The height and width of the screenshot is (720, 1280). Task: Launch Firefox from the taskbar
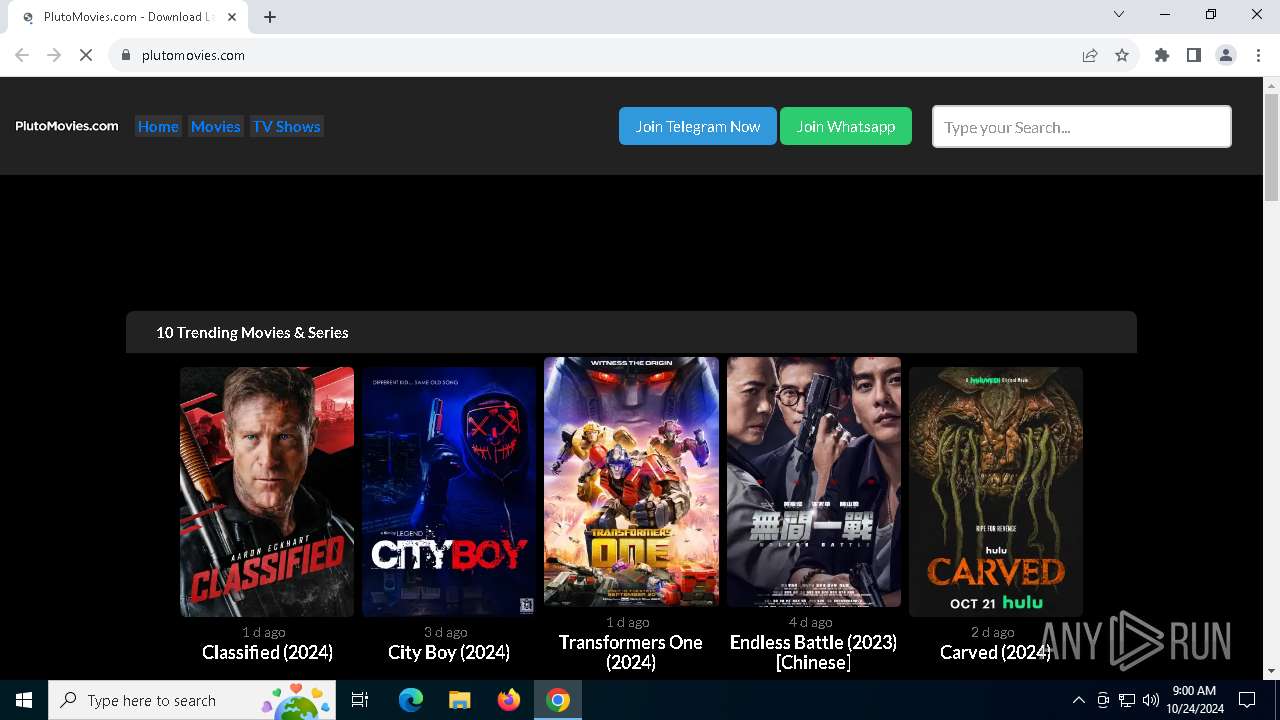pyautogui.click(x=509, y=700)
